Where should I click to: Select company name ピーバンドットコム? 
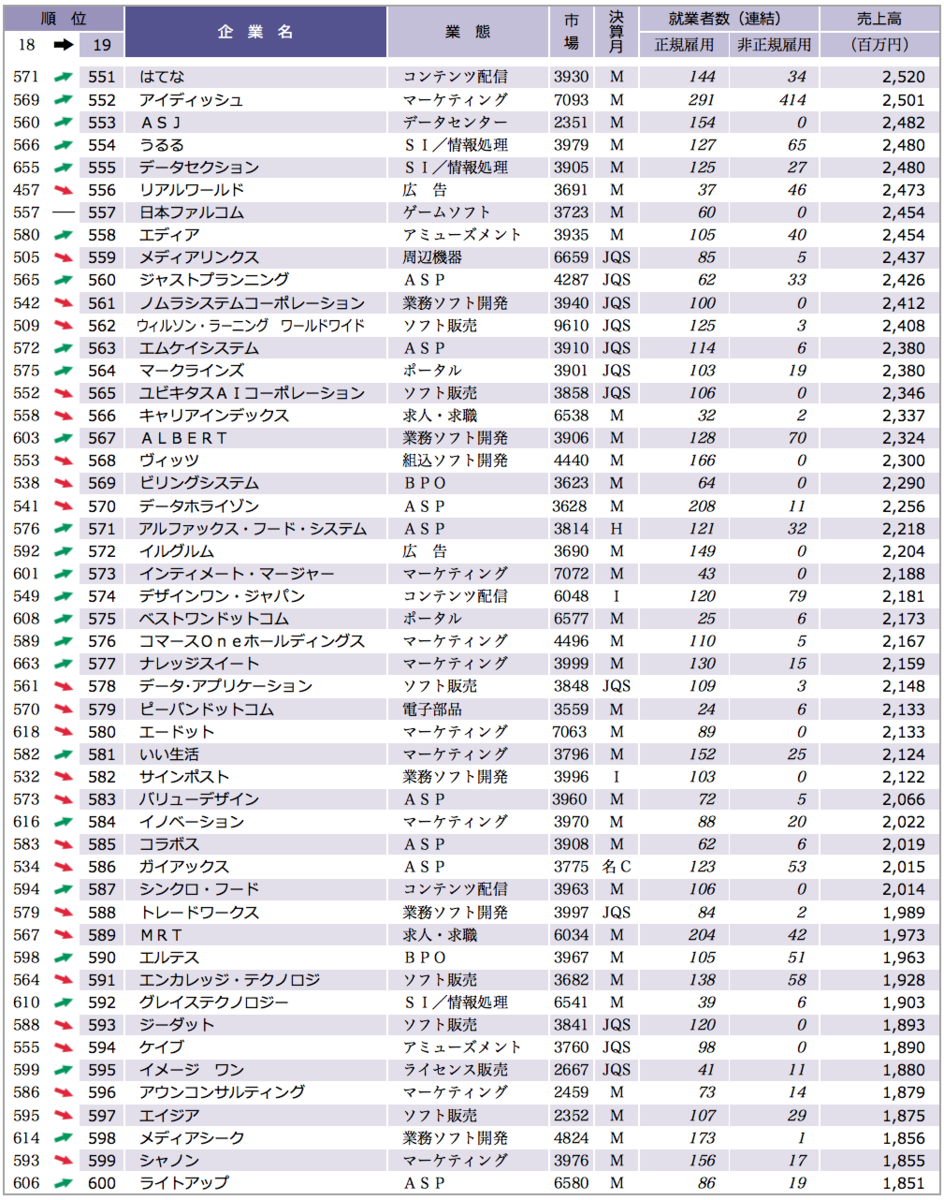[x=207, y=709]
